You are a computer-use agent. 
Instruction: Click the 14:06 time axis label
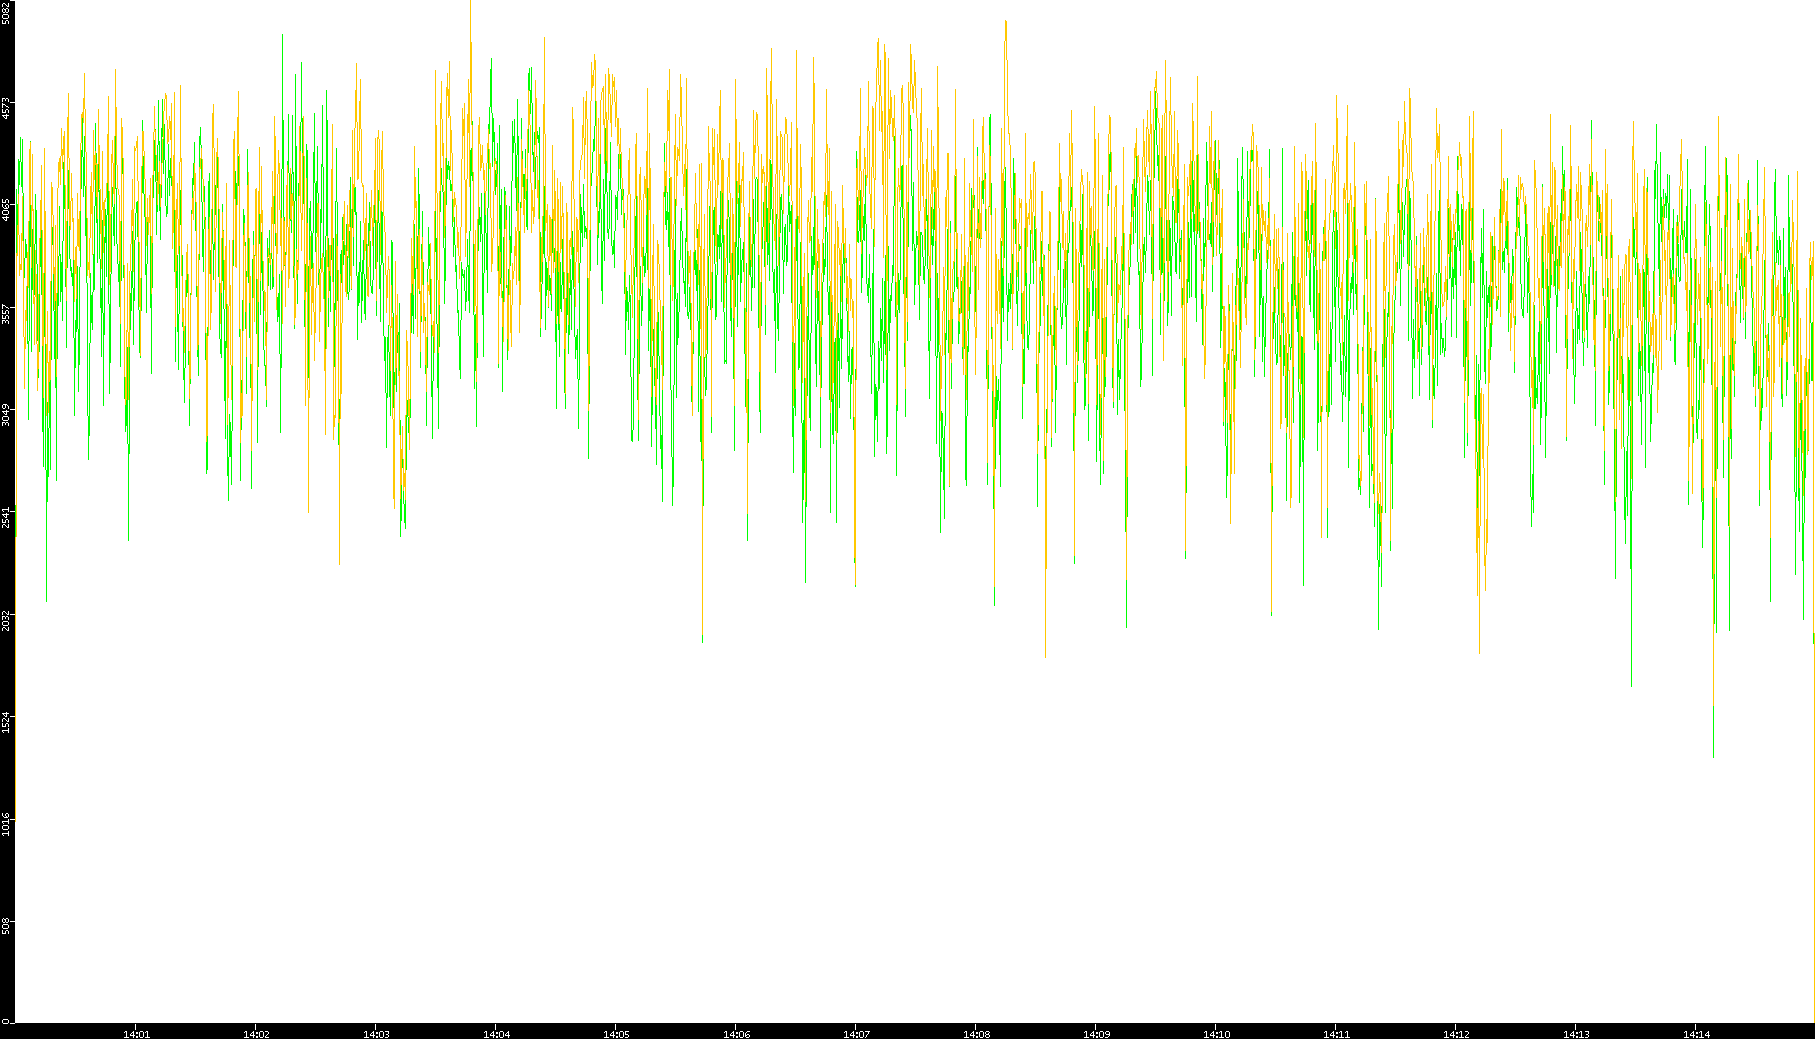click(x=736, y=1034)
